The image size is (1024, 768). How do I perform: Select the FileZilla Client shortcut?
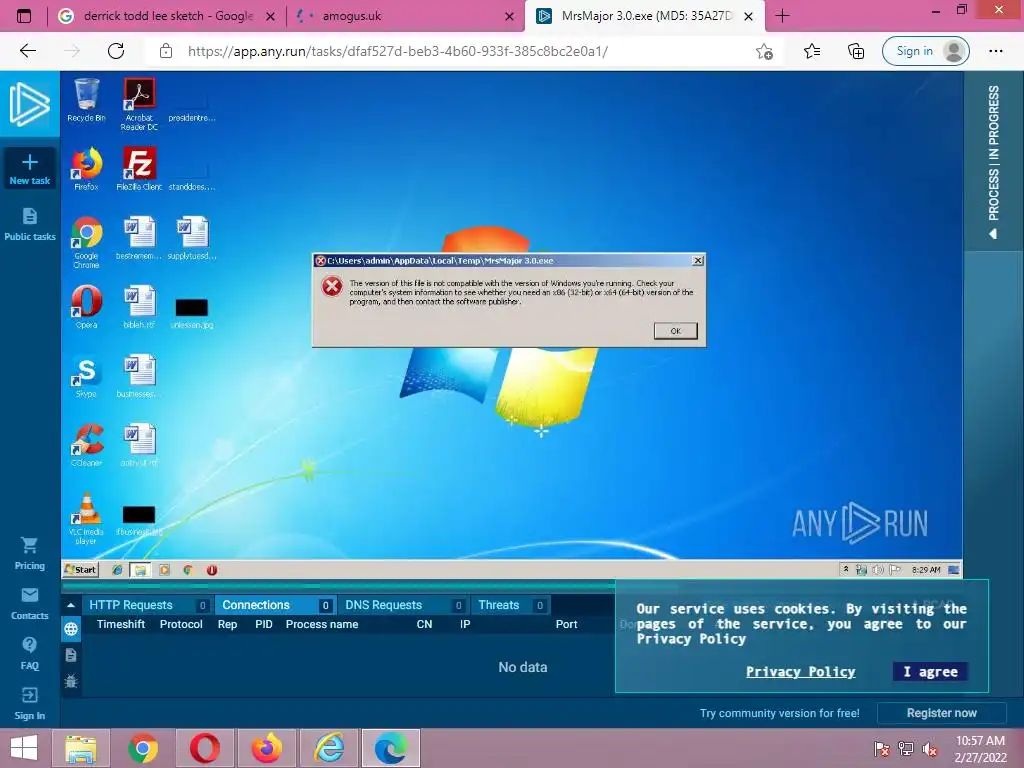click(139, 168)
